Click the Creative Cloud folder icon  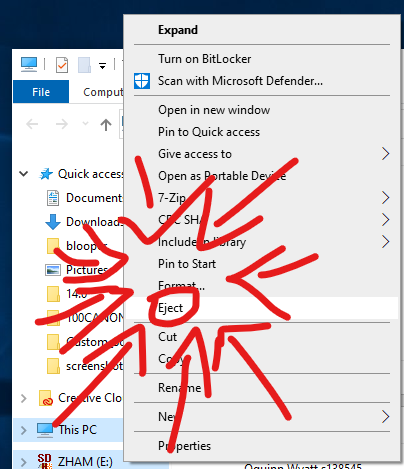click(46, 398)
